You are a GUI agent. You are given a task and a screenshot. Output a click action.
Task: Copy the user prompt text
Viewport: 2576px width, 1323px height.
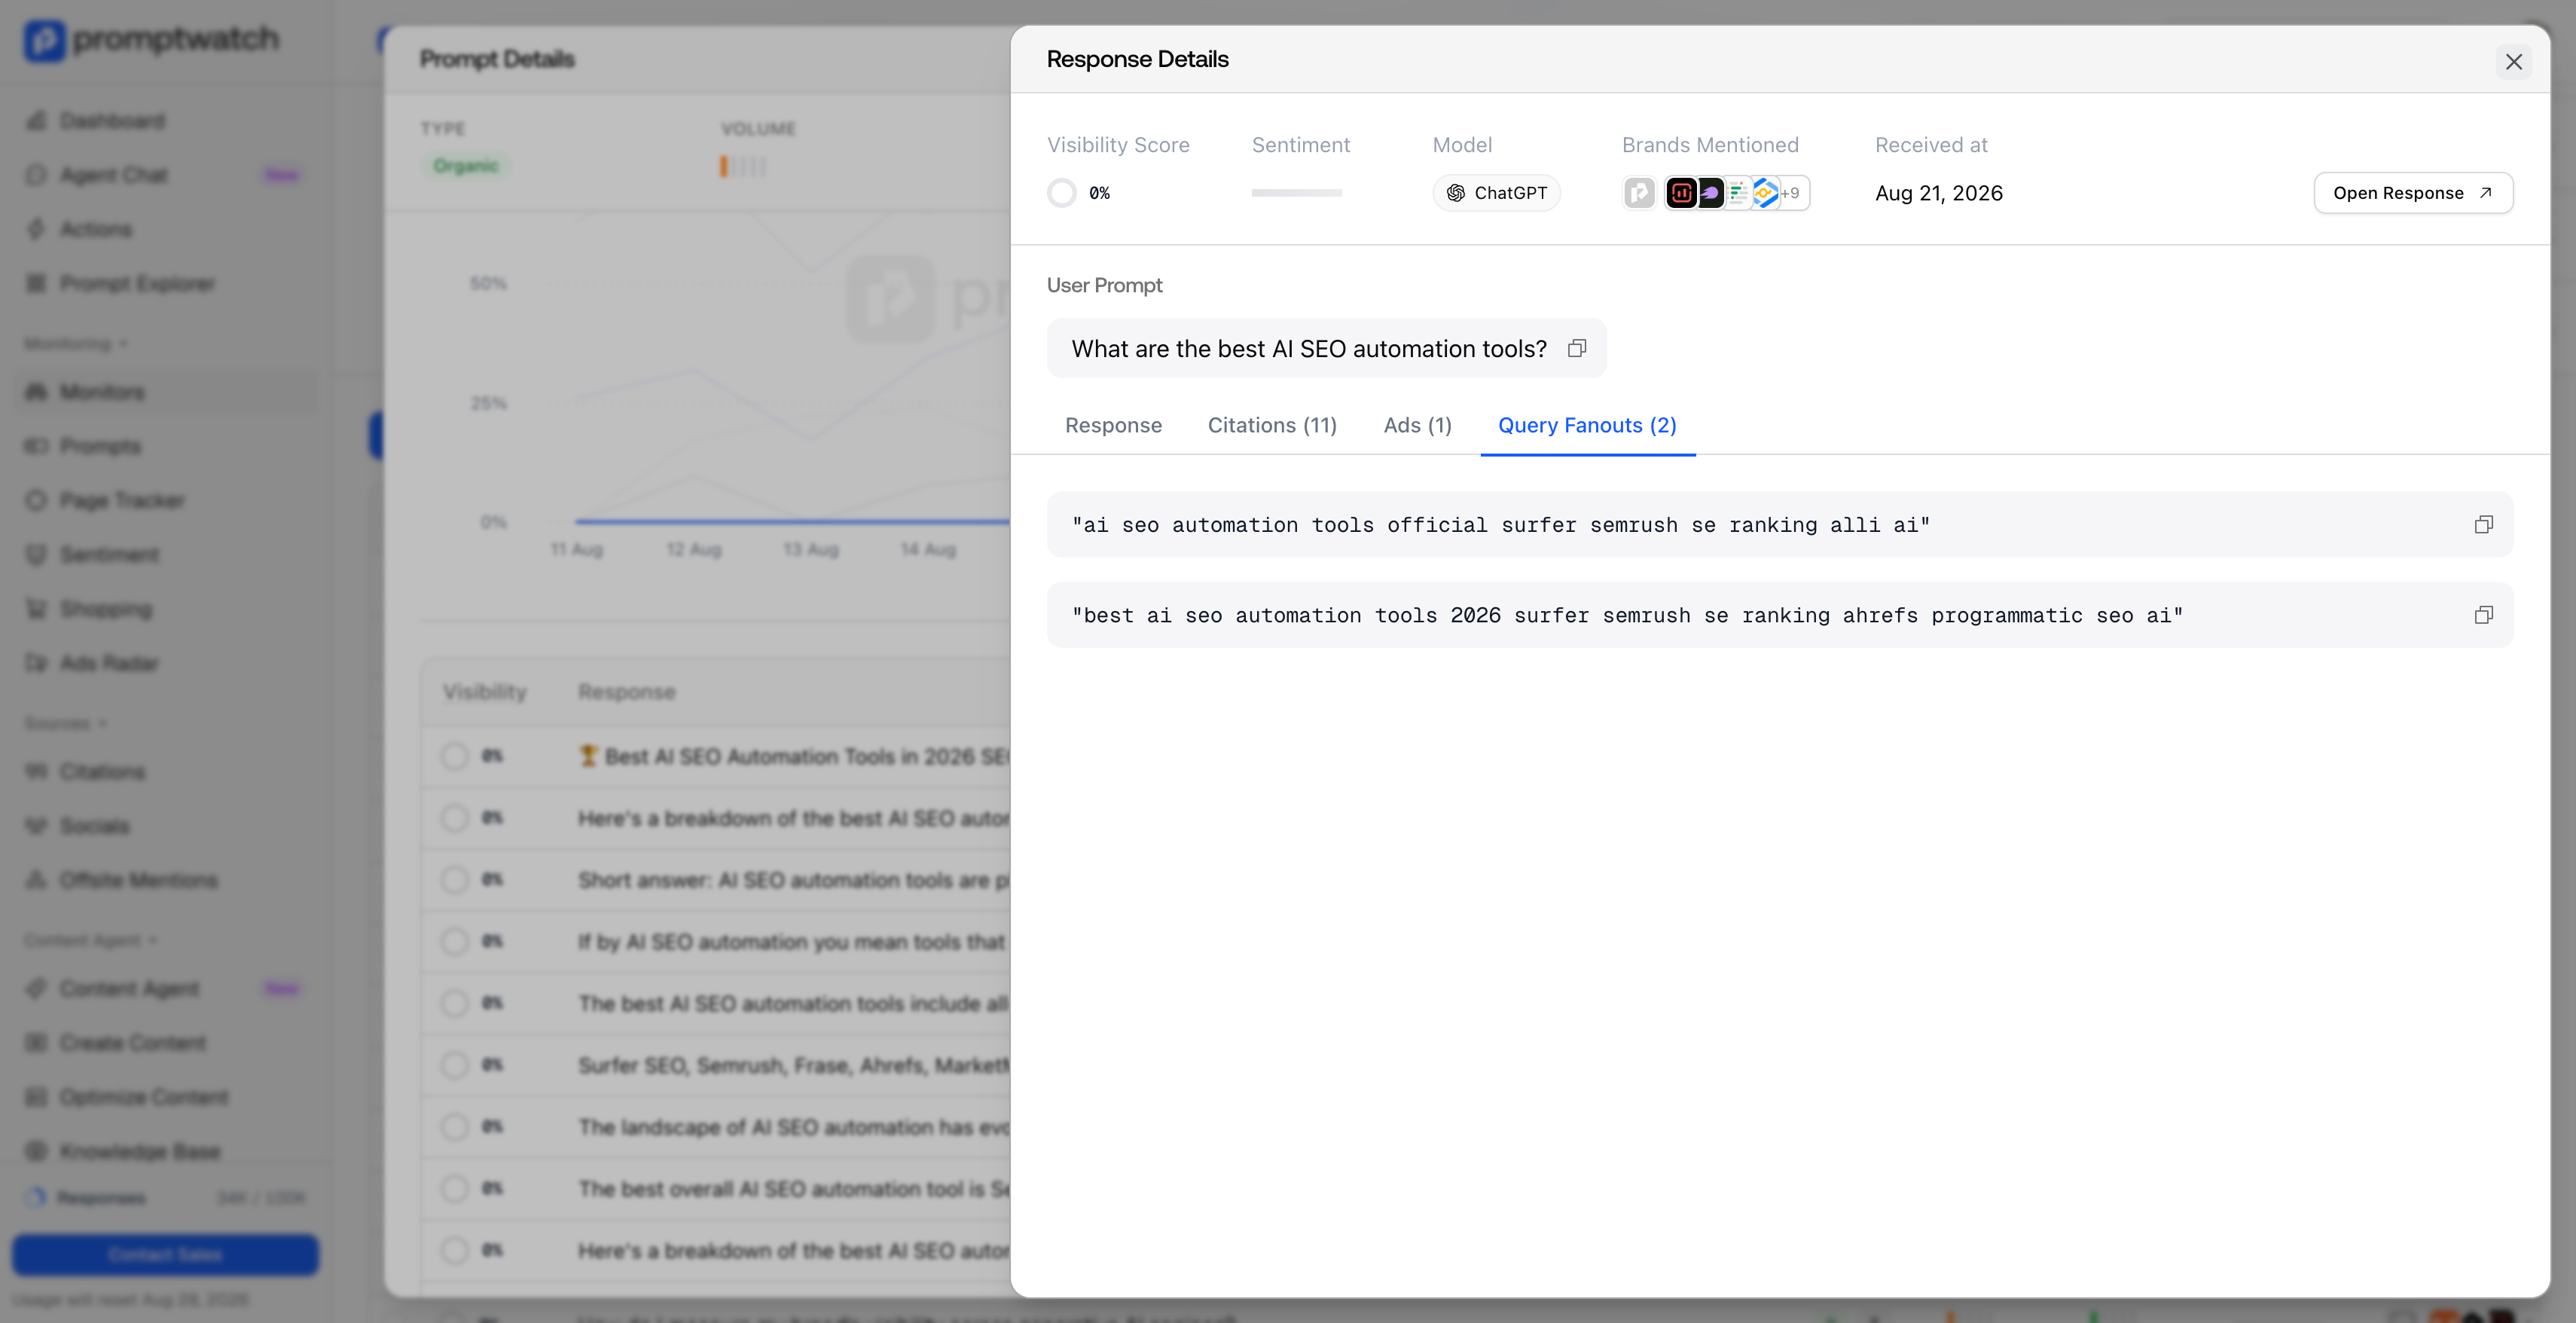[x=1577, y=348]
